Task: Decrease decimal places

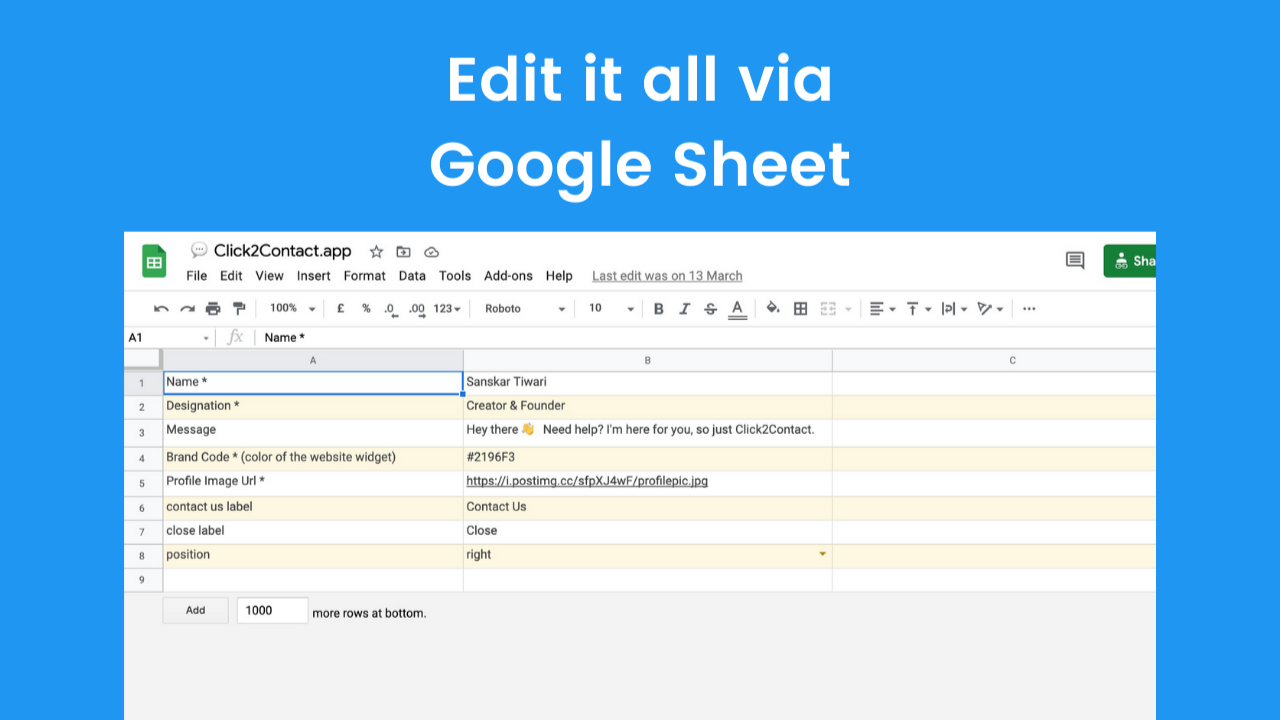Action: tap(391, 310)
